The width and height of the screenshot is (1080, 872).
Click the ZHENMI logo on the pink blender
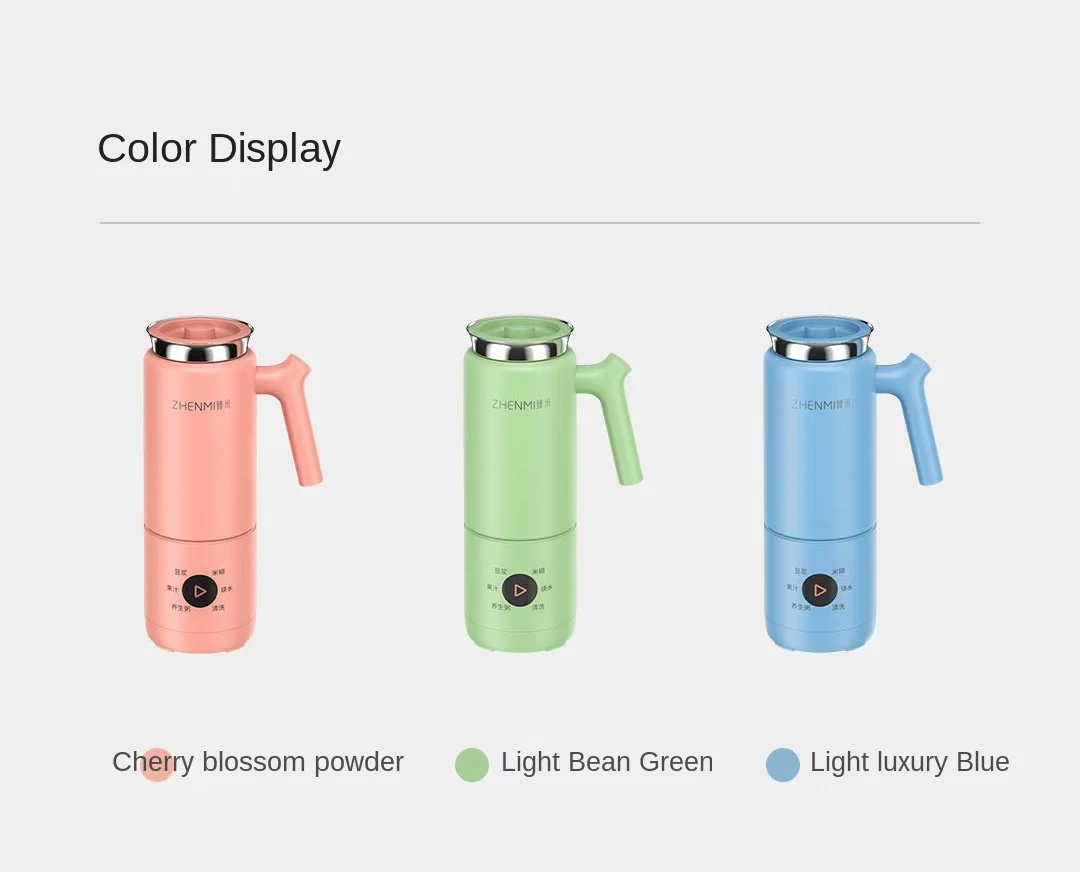click(x=201, y=405)
